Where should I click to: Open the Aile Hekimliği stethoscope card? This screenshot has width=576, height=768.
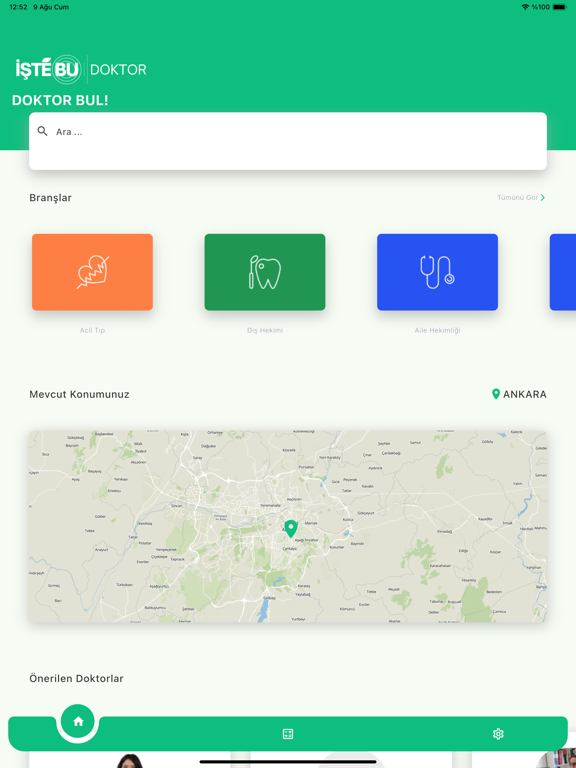click(x=437, y=272)
